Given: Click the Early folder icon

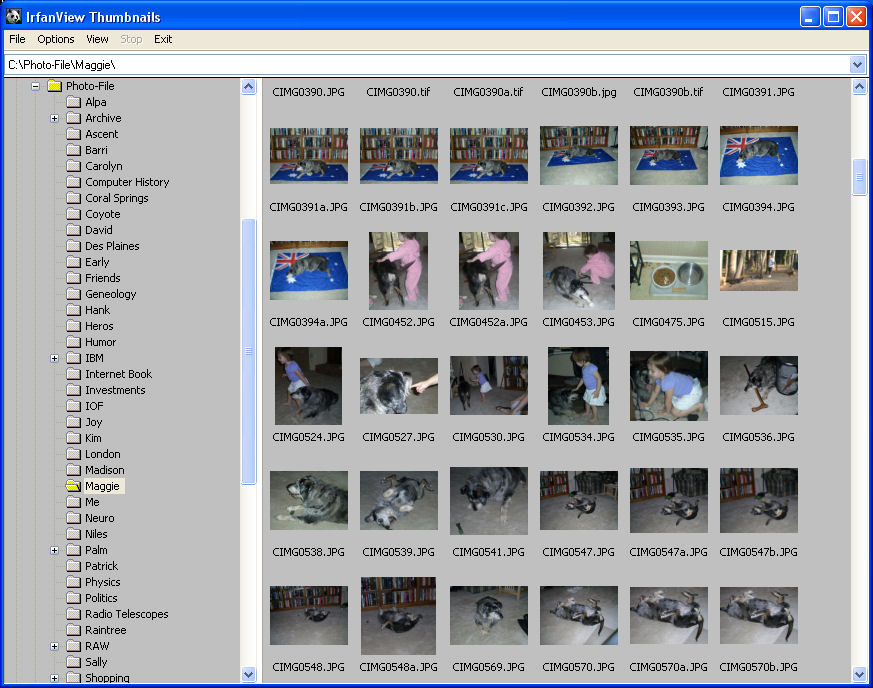Looking at the screenshot, I should click(73, 262).
